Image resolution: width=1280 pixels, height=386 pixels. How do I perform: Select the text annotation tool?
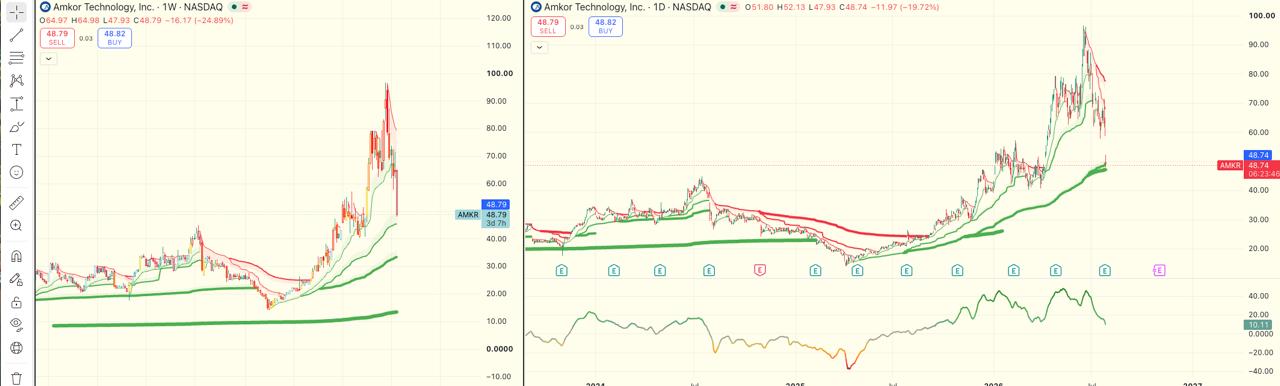click(x=16, y=149)
